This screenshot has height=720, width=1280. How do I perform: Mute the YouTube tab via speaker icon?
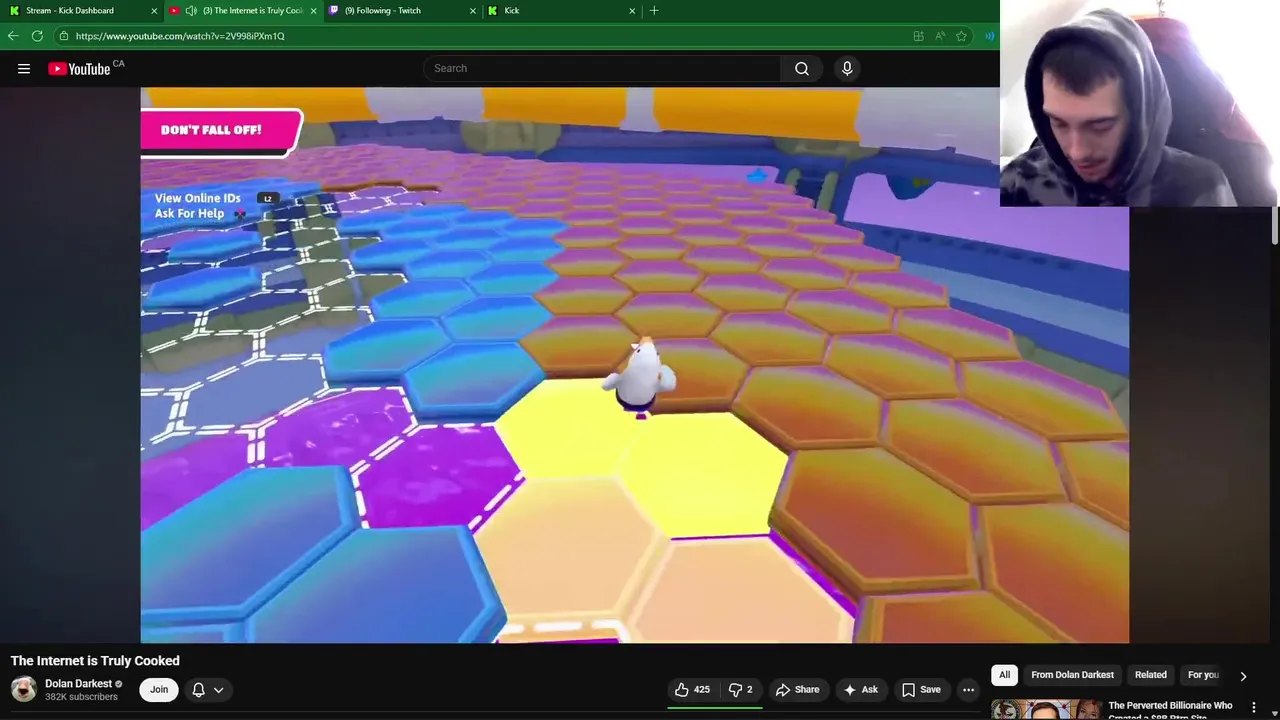191,11
